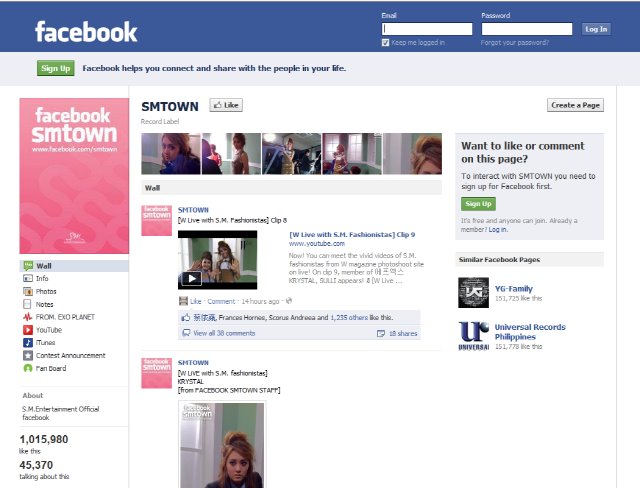Viewport: 640px width, 488px height.
Task: Open the Notes section
Action: (44, 304)
